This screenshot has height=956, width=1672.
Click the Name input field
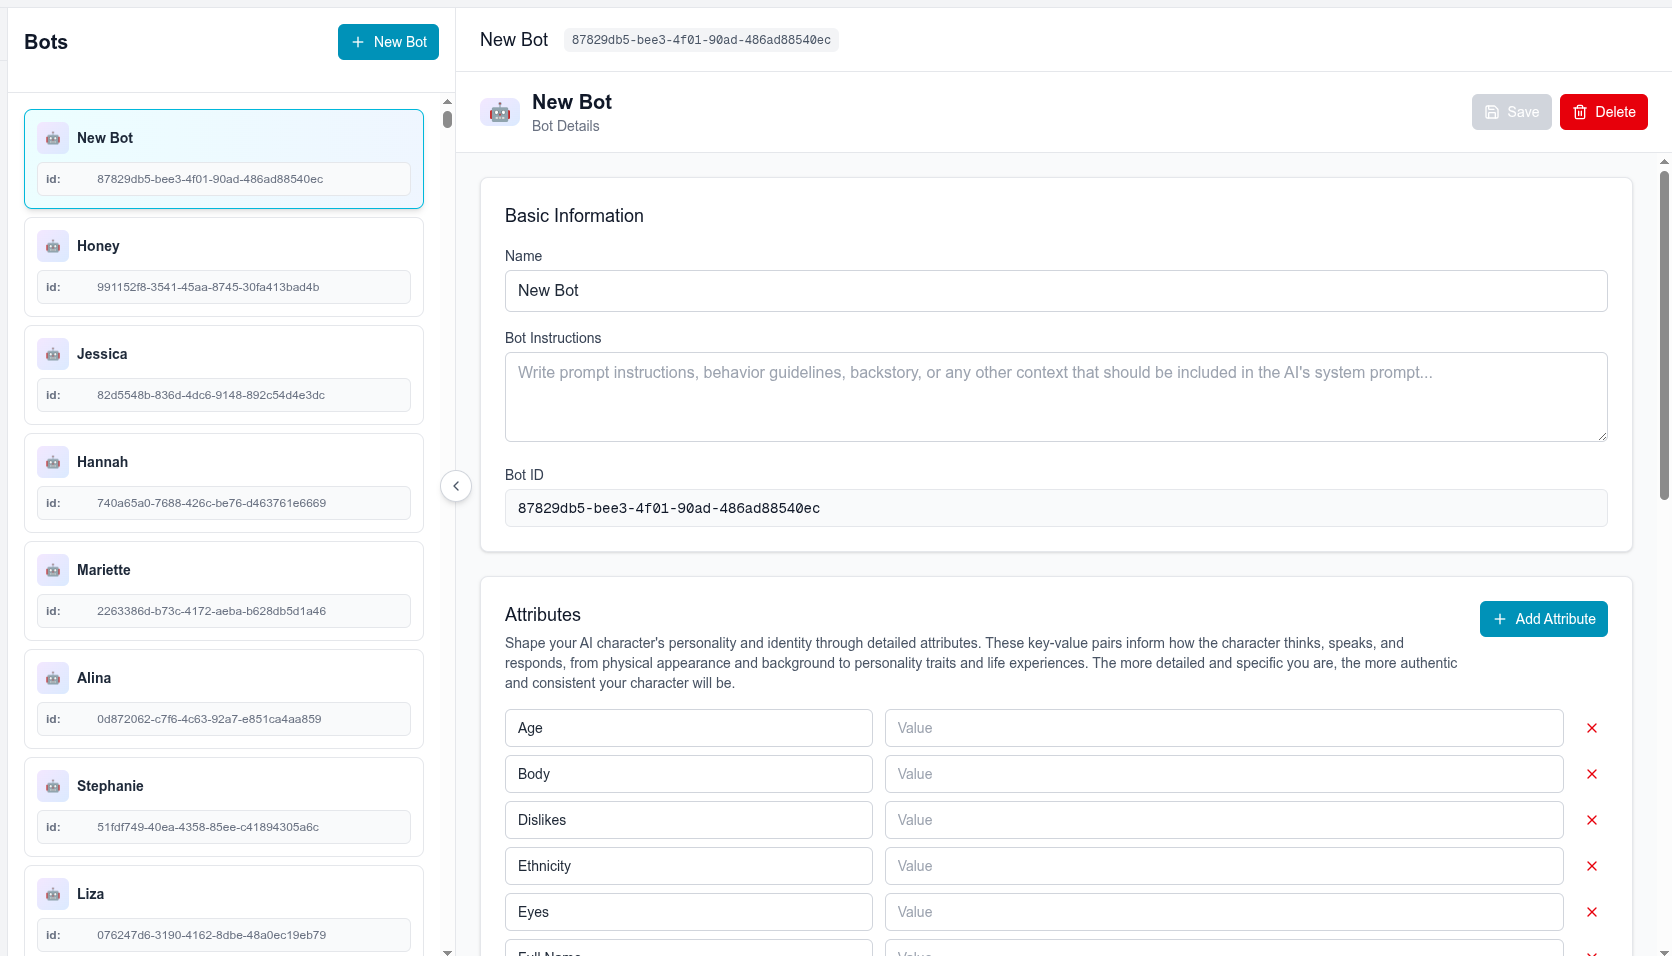pyautogui.click(x=1056, y=291)
